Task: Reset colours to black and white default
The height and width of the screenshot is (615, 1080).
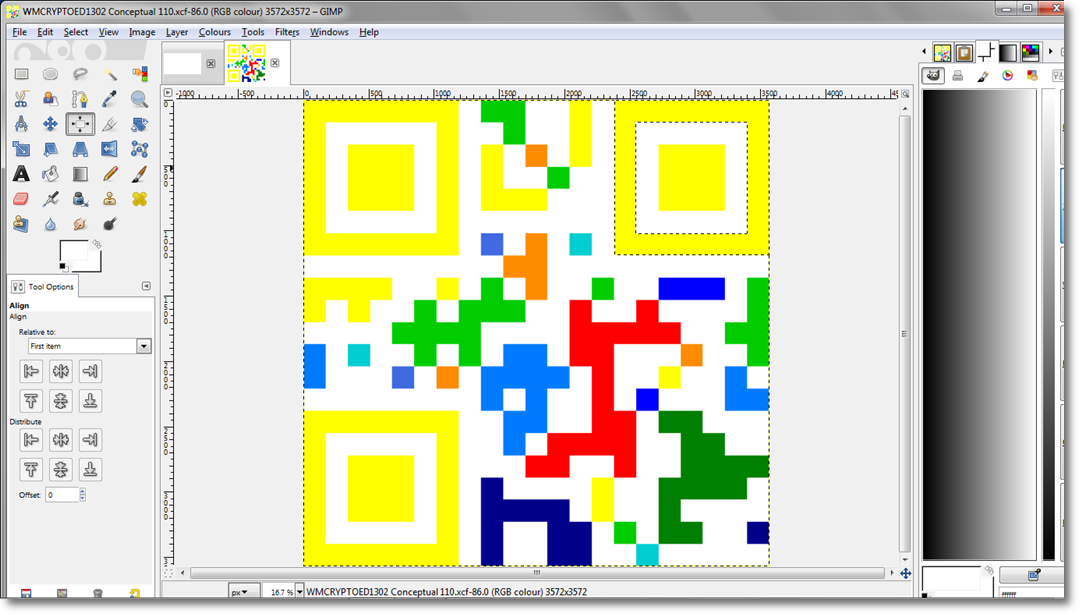Action: click(x=63, y=267)
